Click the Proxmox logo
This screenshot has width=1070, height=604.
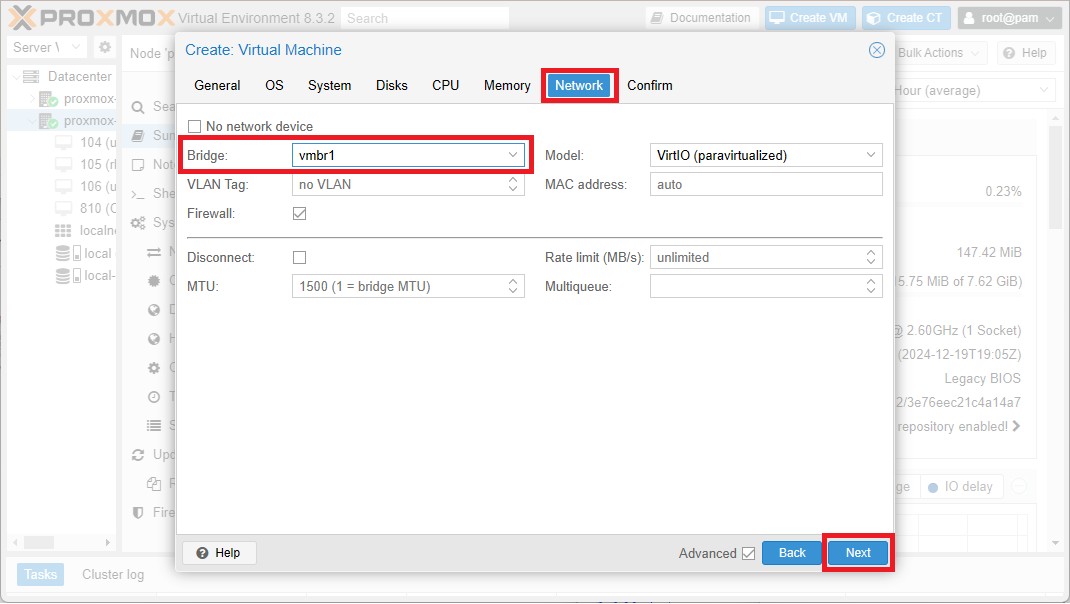pyautogui.click(x=92, y=18)
